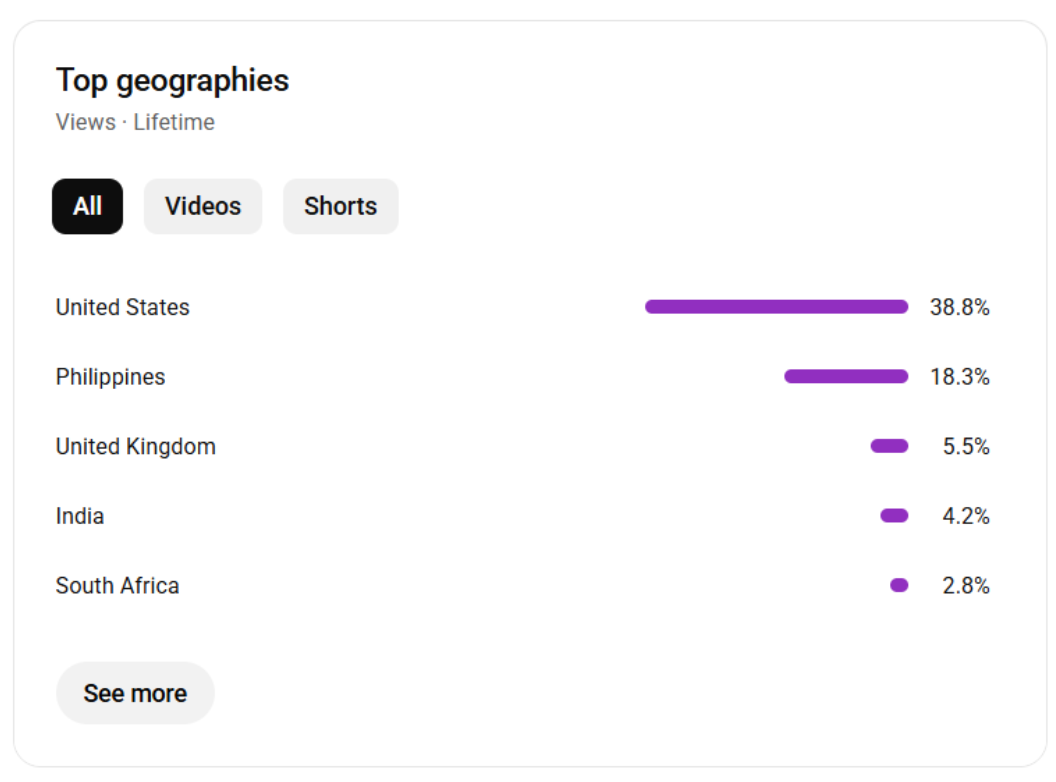This screenshot has width=1056, height=782.
Task: Click the 18.3% value for Philippines
Action: (x=959, y=377)
